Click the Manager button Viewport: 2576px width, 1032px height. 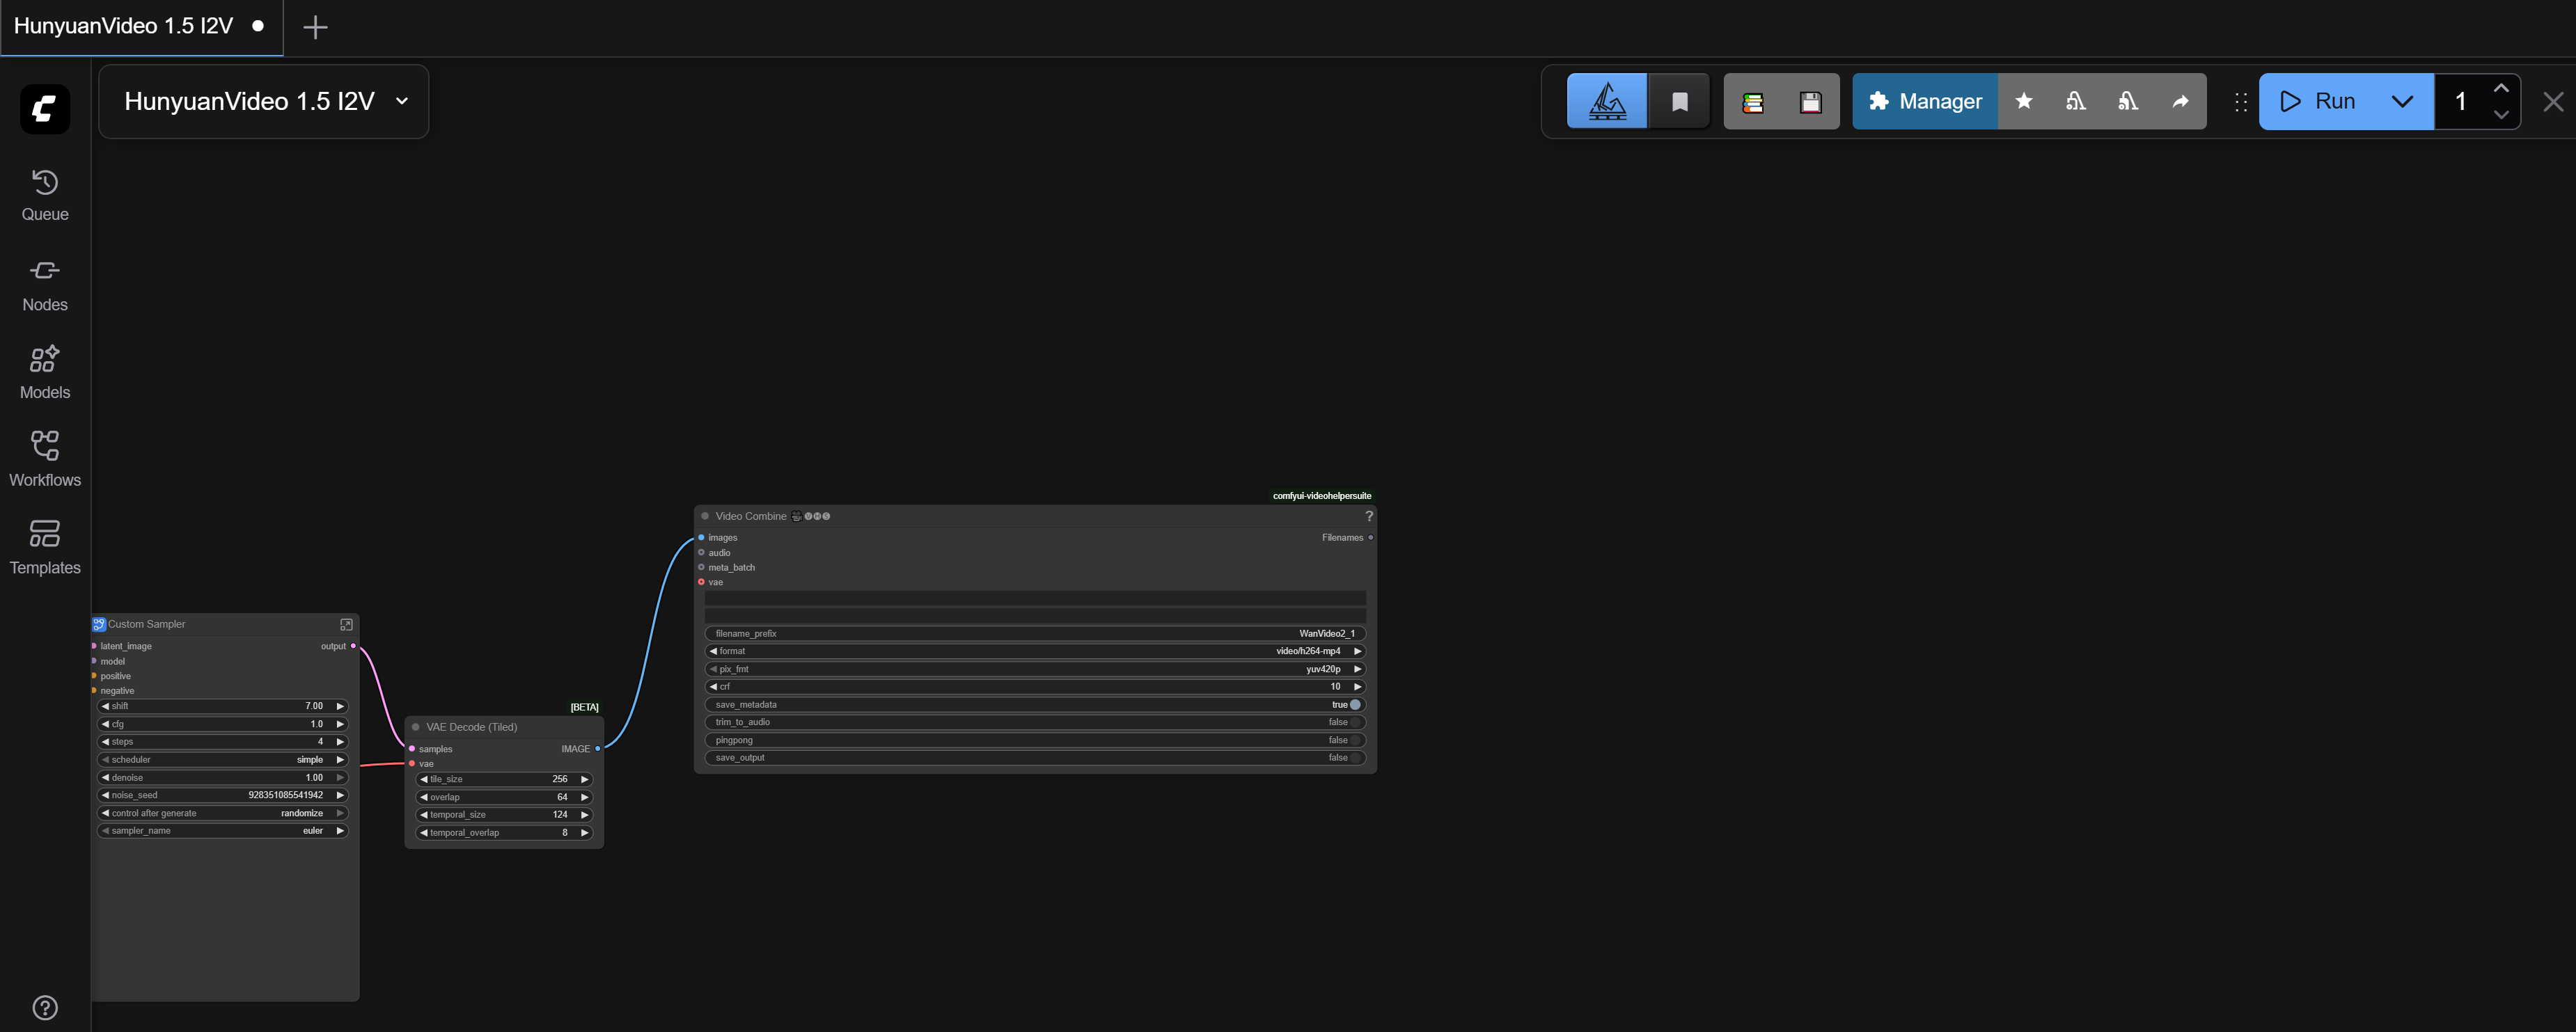(1925, 101)
